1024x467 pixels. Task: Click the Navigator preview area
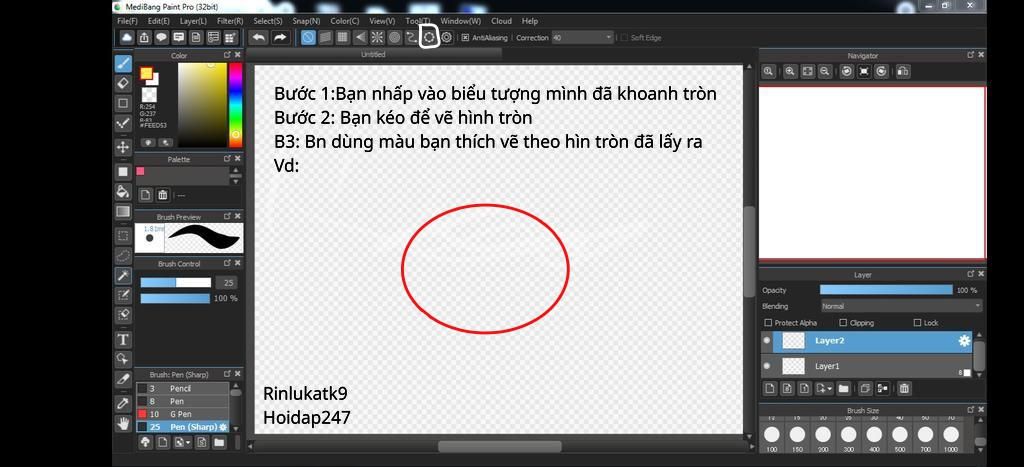[x=872, y=172]
